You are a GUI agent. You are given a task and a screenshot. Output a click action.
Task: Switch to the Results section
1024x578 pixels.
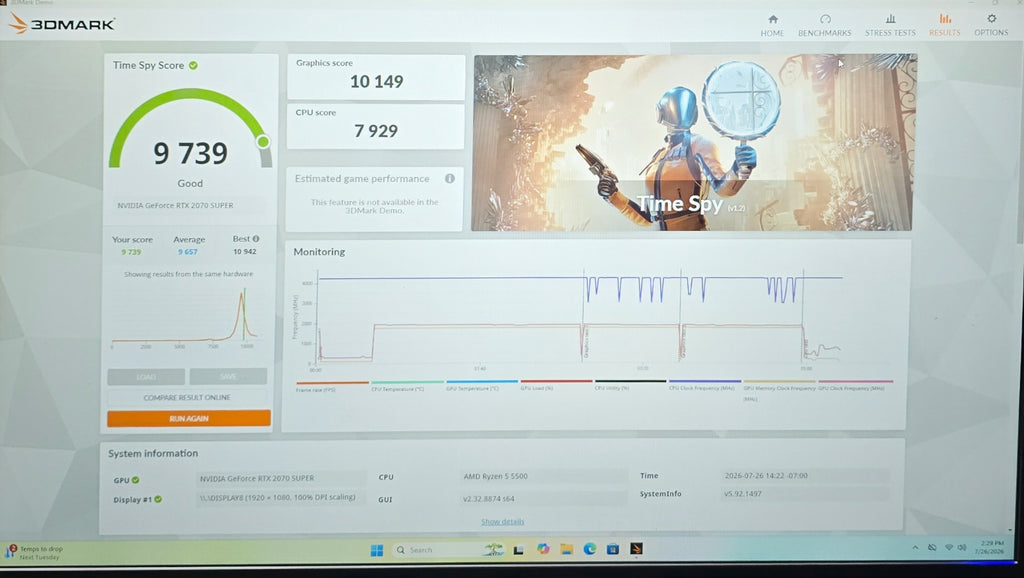point(944,25)
